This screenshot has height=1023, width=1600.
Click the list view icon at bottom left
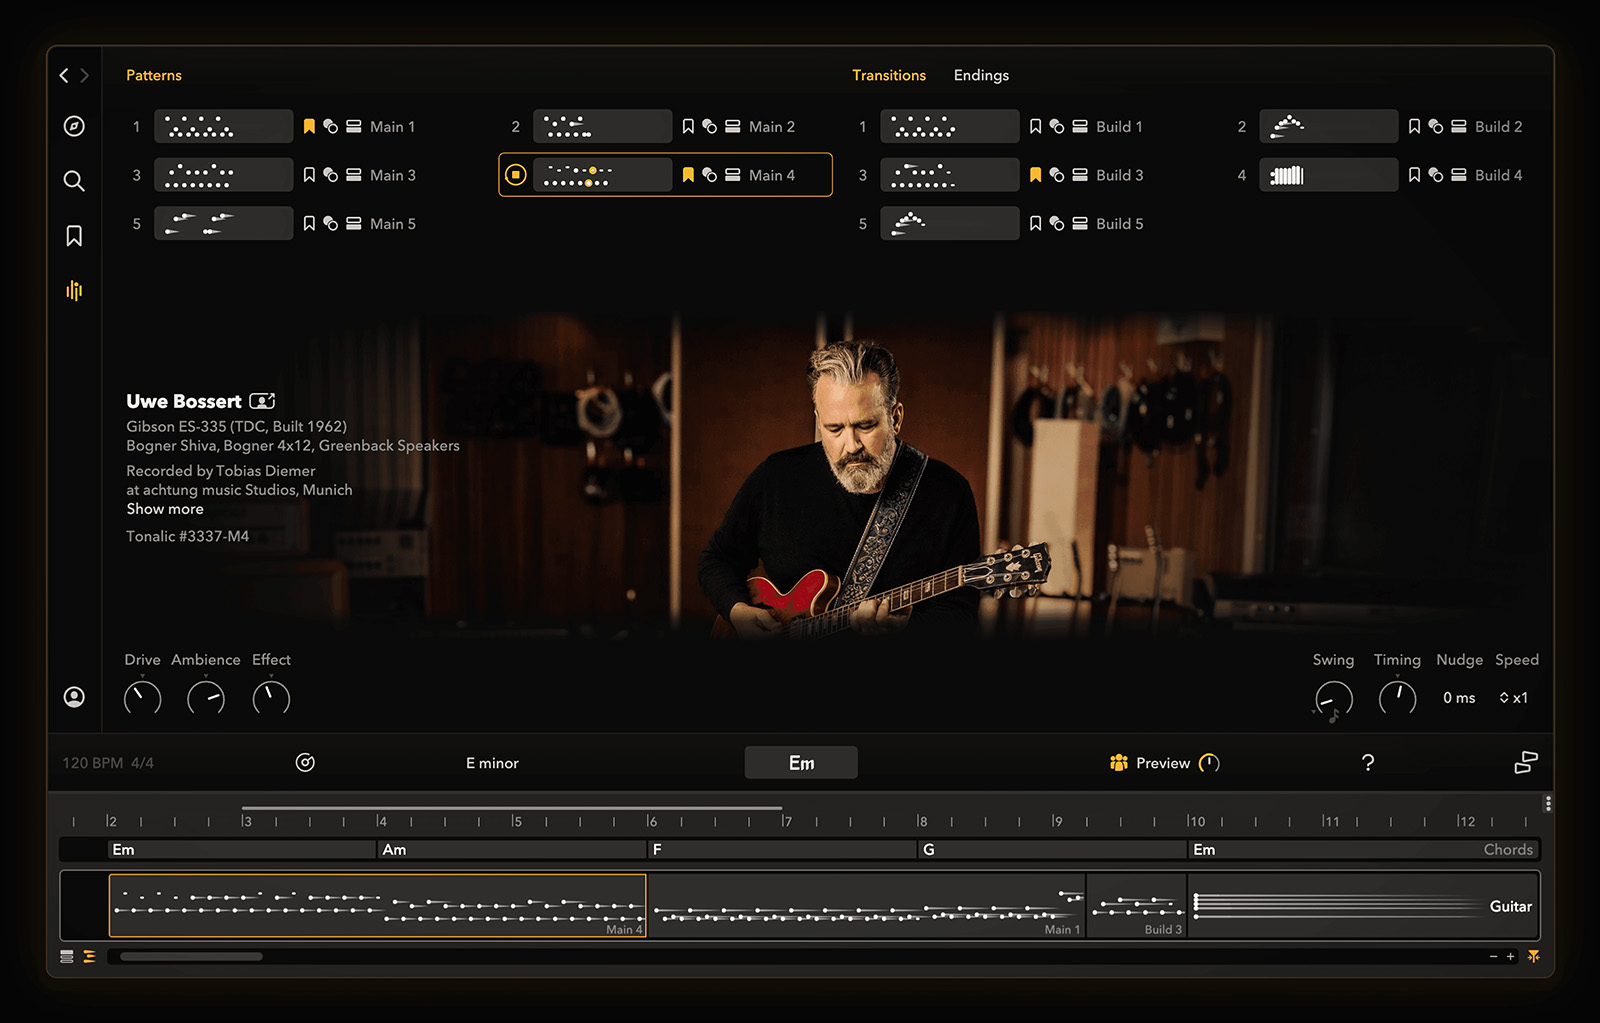point(67,957)
